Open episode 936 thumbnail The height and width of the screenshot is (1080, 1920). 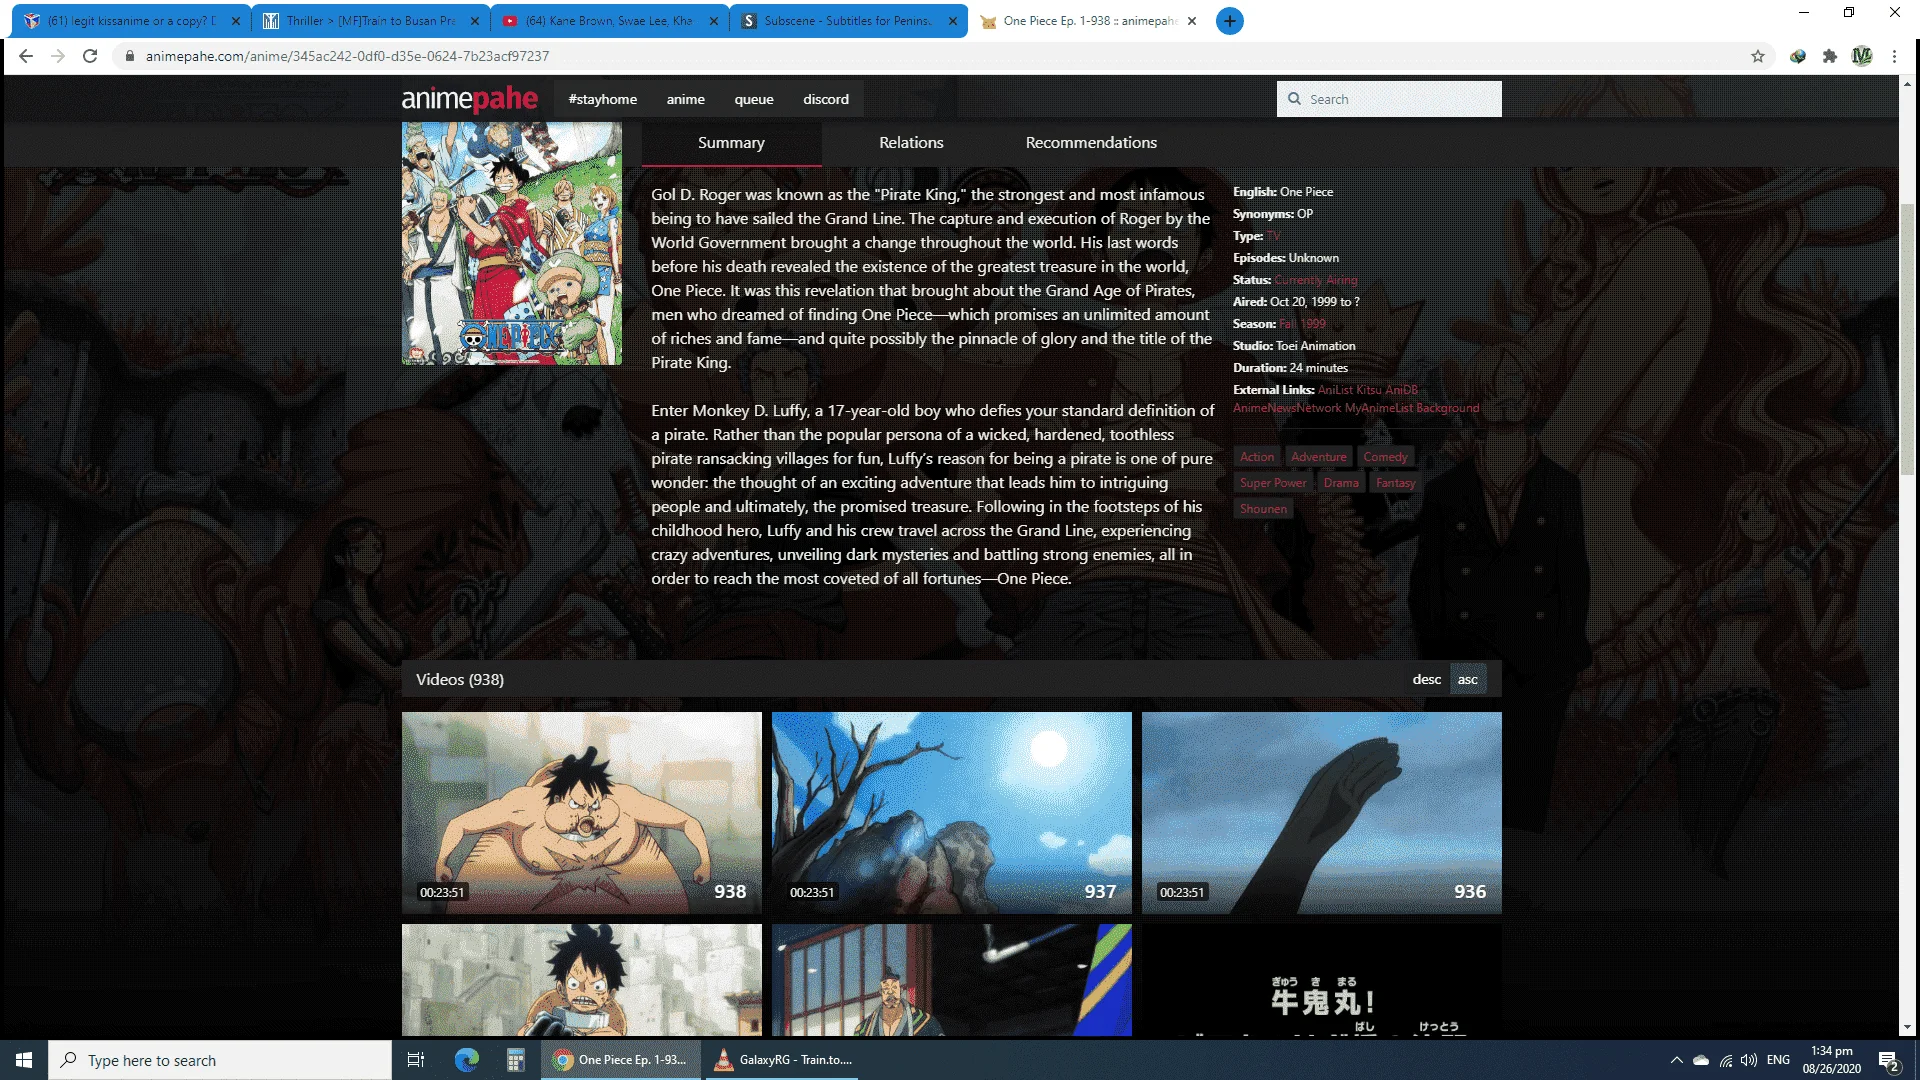coord(1322,813)
